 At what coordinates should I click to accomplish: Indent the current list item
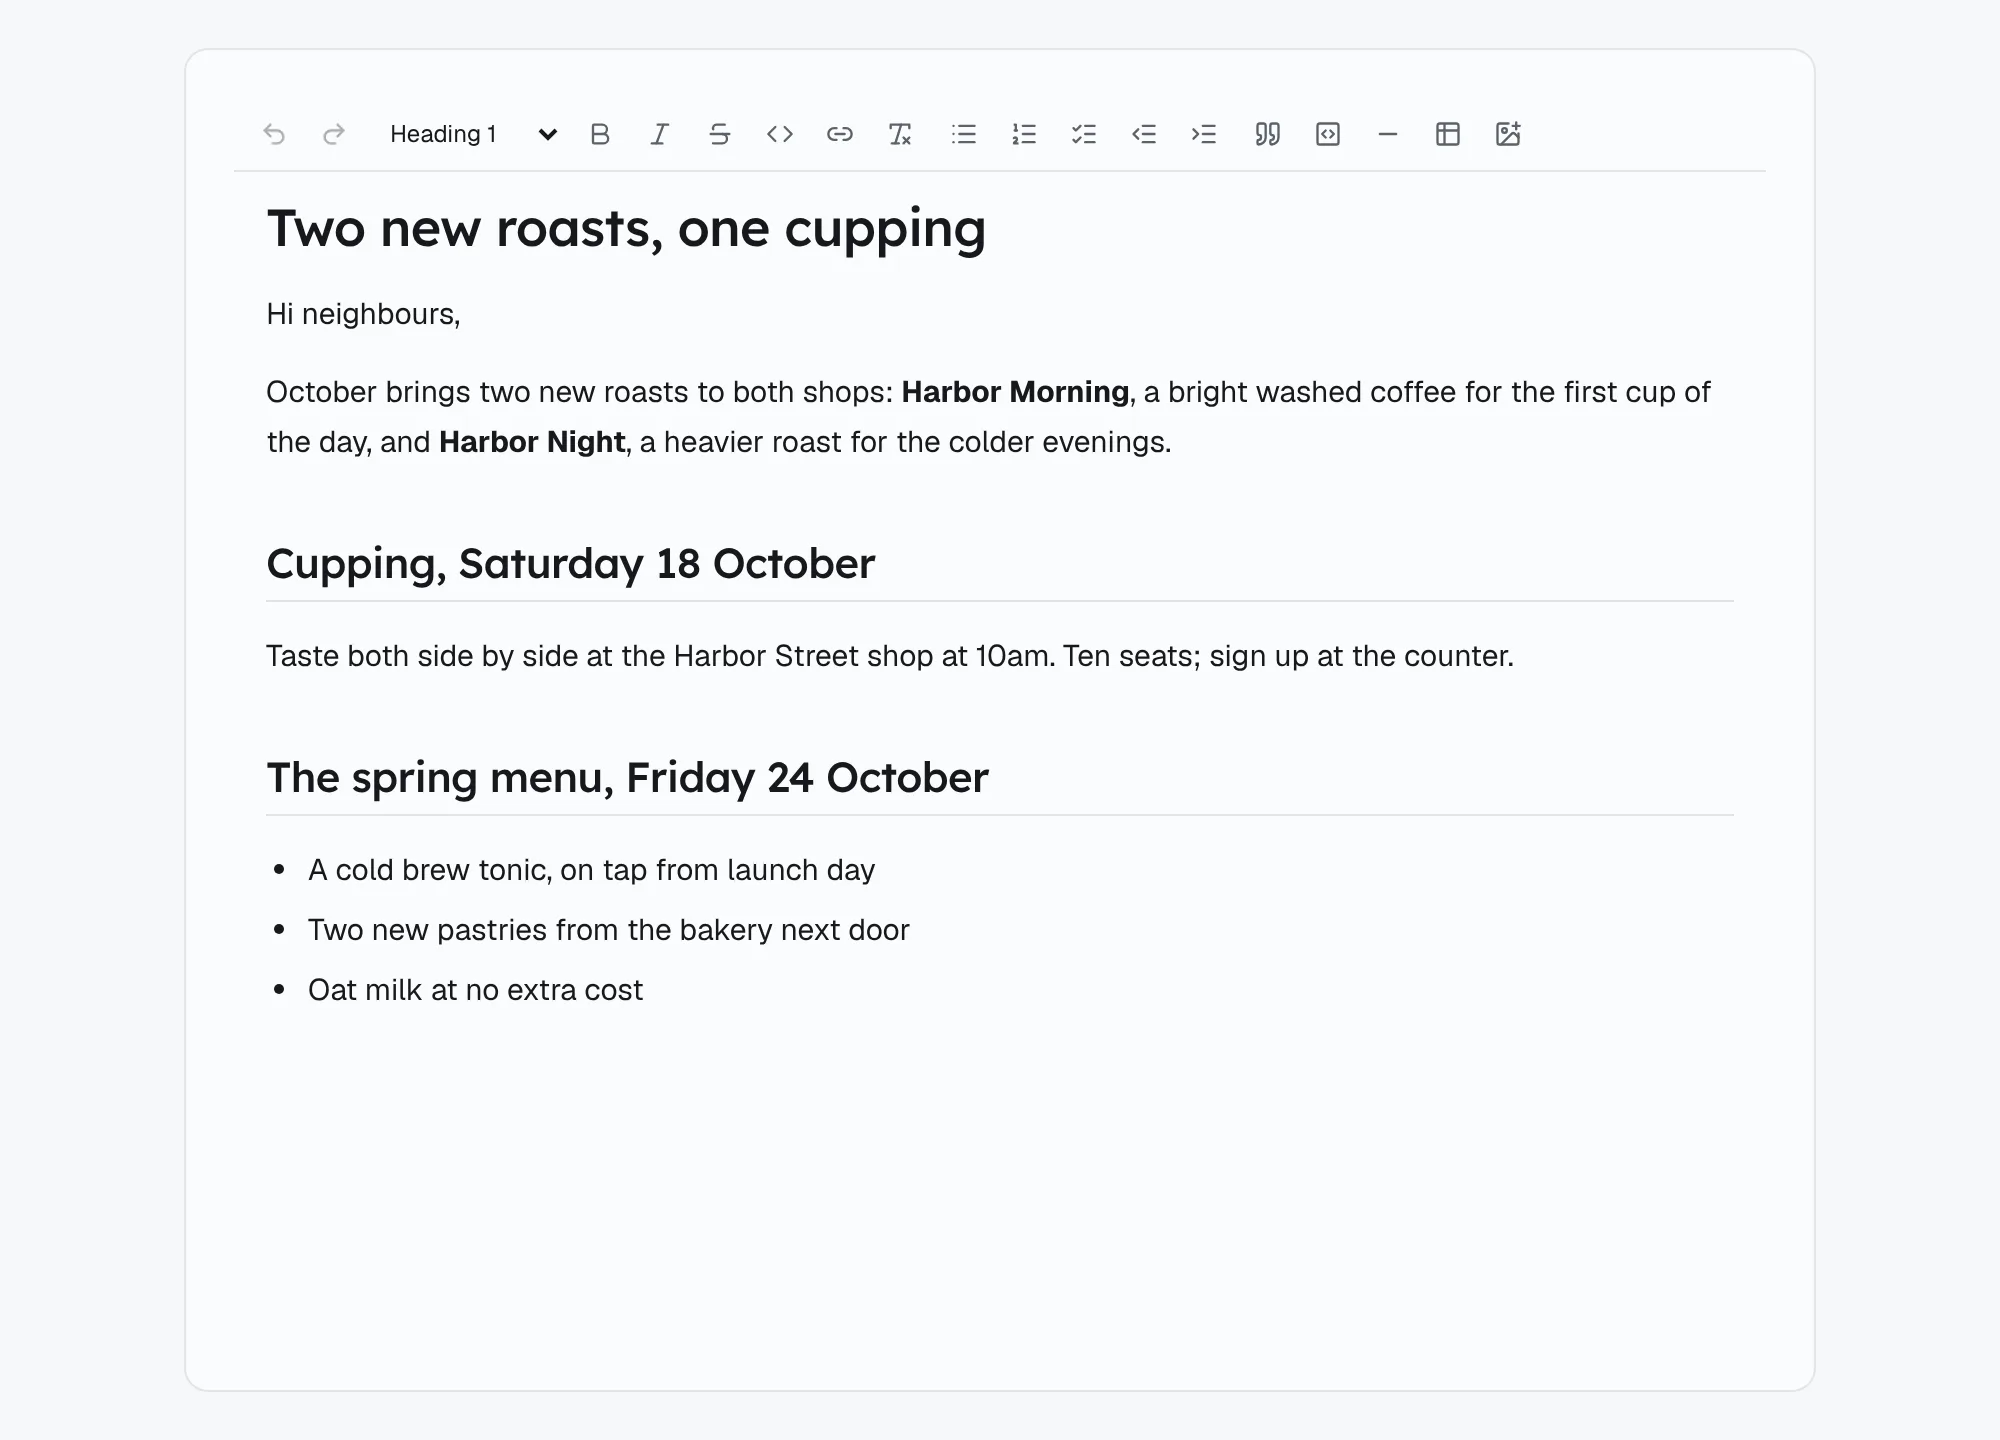tap(1204, 134)
